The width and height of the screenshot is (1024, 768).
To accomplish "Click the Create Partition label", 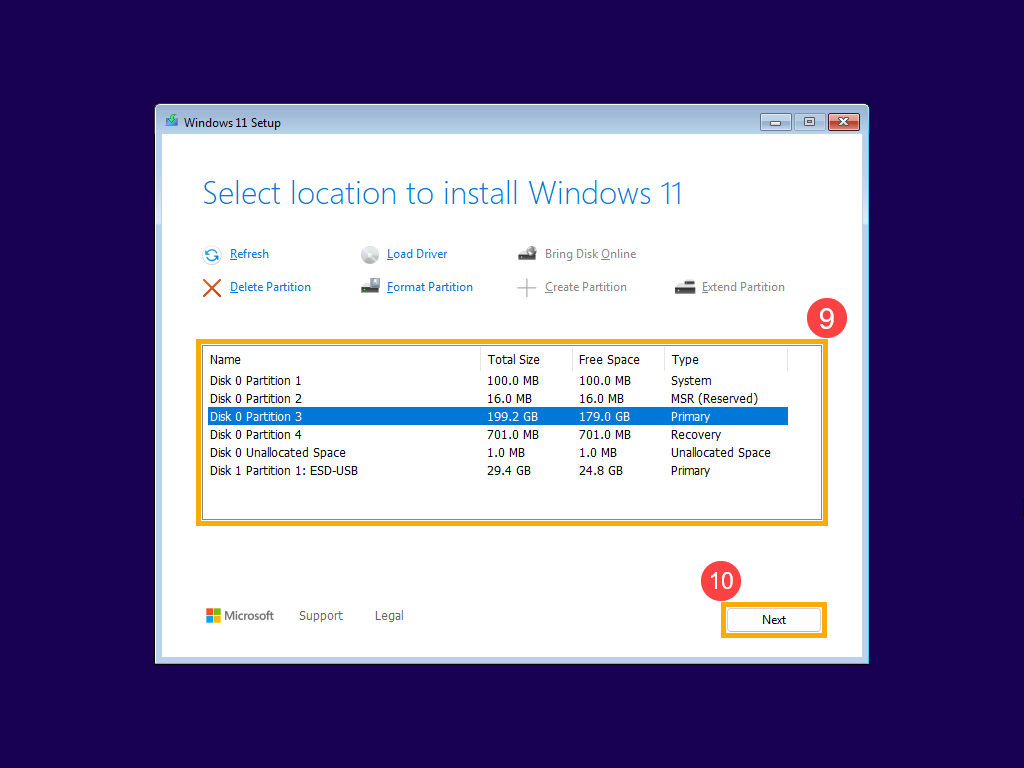I will click(586, 287).
